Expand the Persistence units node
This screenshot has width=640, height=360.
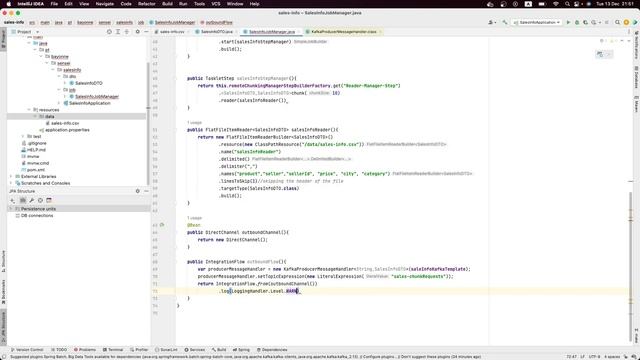point(11,209)
